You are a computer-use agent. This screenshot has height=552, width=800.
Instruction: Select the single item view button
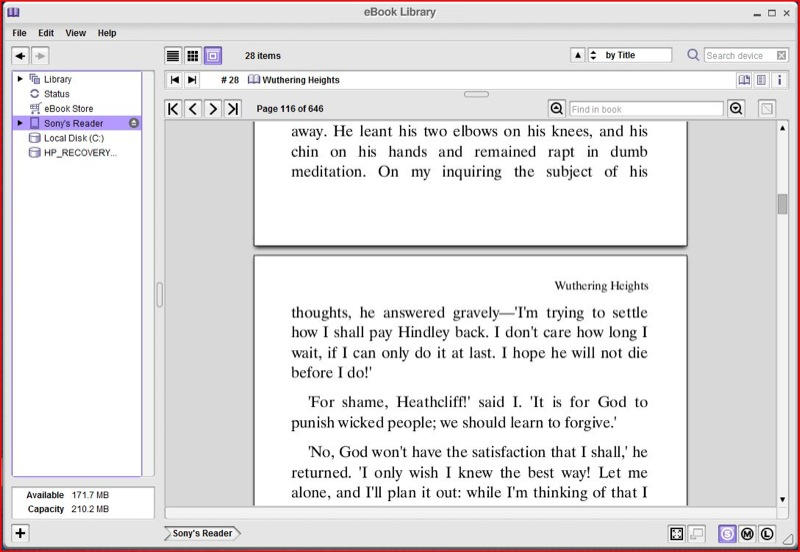pyautogui.click(x=213, y=56)
